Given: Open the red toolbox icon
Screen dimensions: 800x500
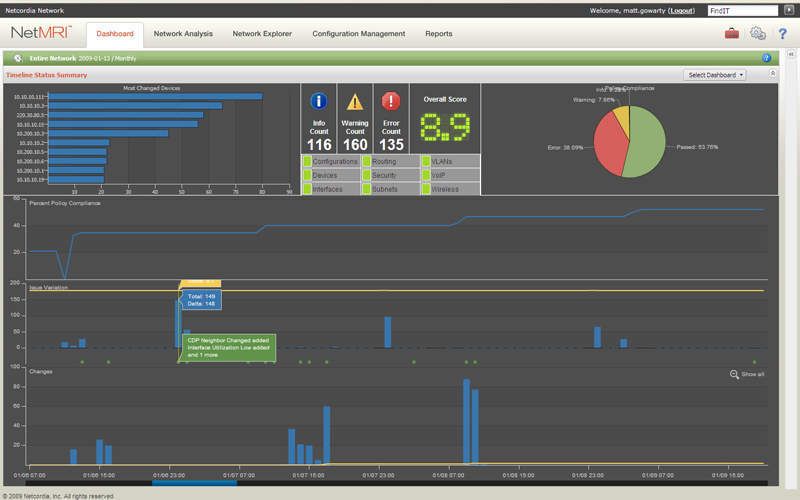Looking at the screenshot, I should click(x=732, y=34).
